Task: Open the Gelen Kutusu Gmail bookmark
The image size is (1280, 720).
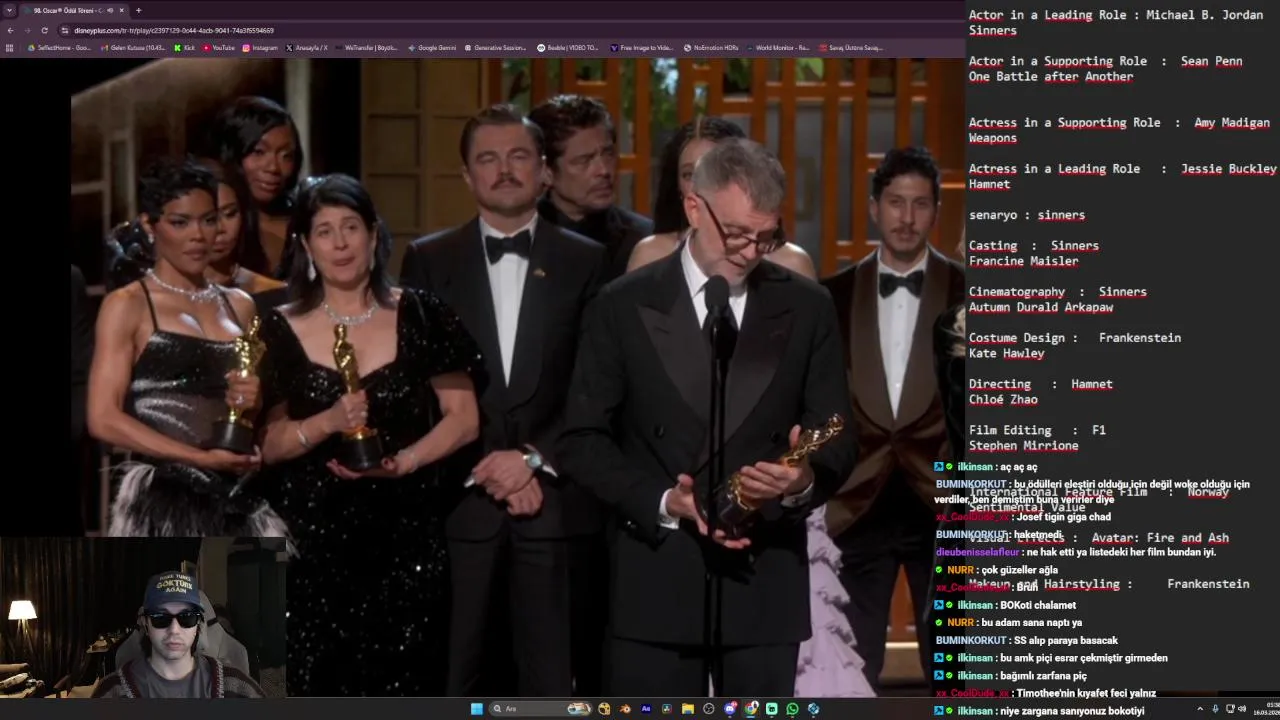Action: coord(133,47)
